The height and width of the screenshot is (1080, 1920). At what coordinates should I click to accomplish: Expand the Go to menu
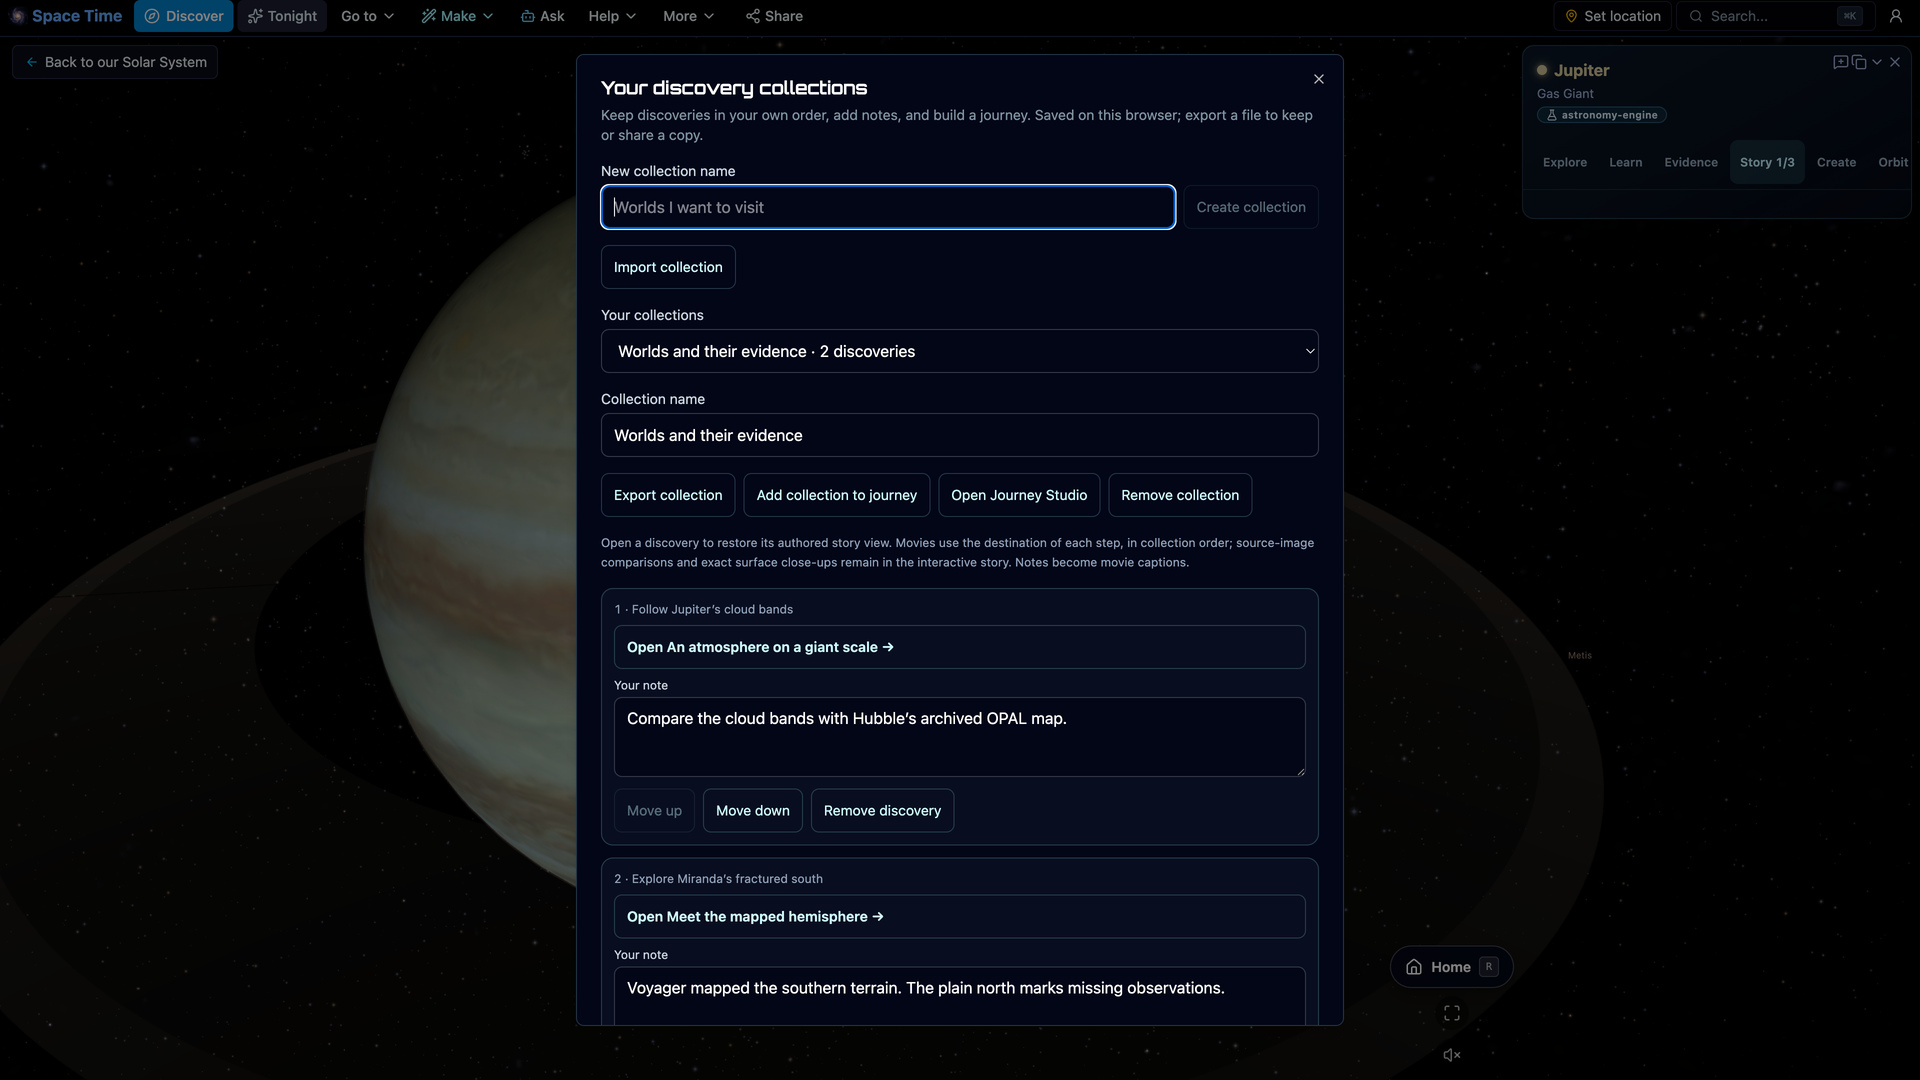pyautogui.click(x=367, y=16)
